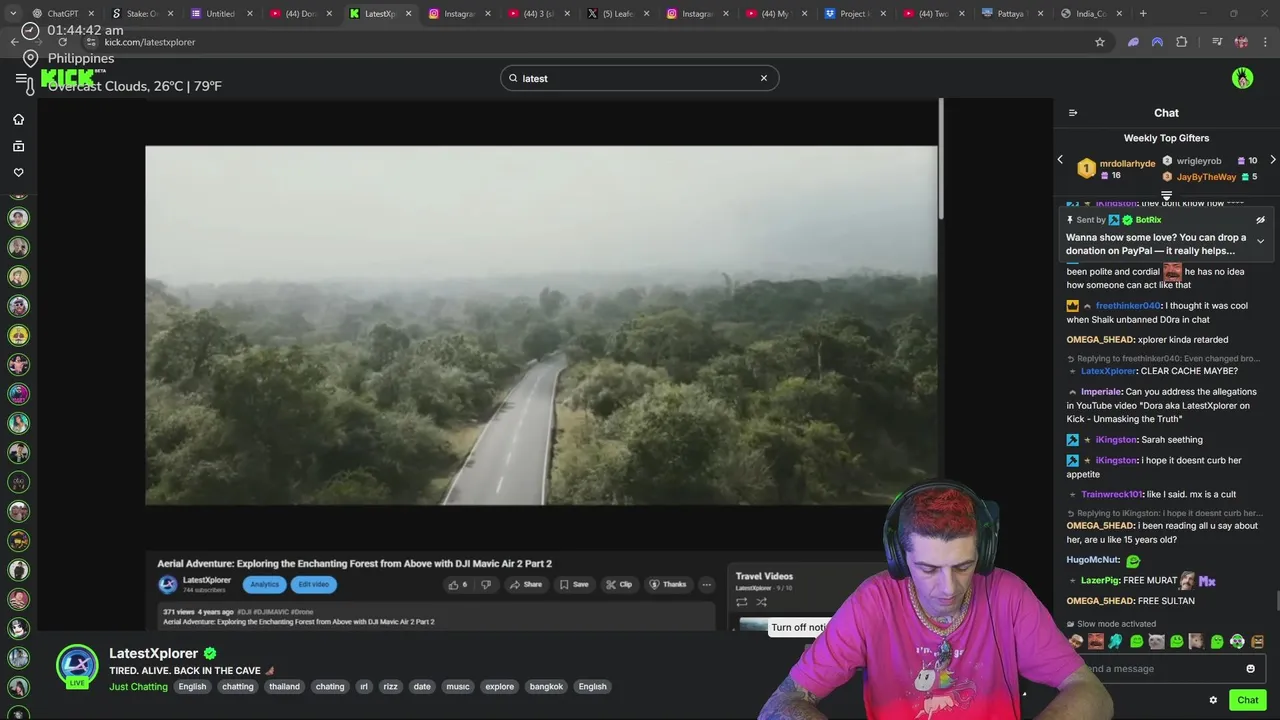Clear the search box with the X

click(x=764, y=78)
